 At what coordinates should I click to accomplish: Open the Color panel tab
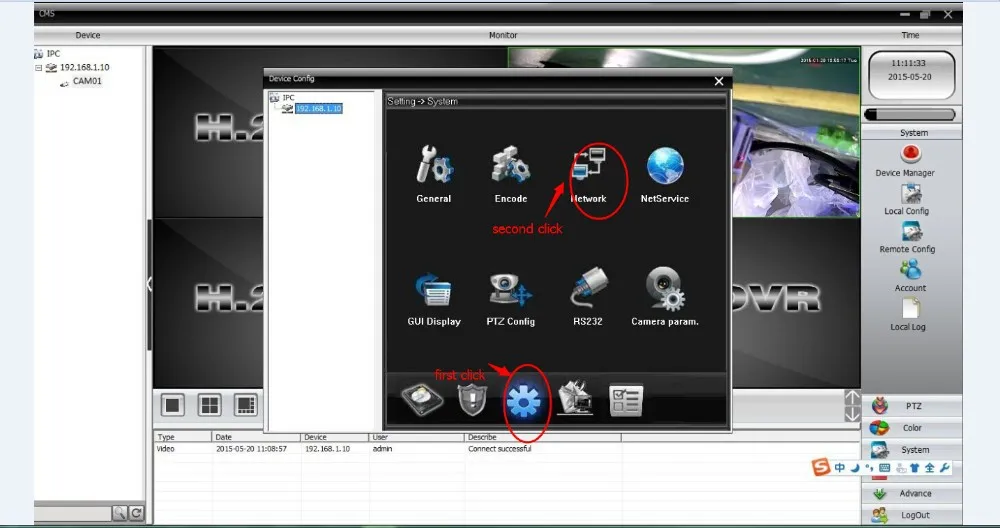coord(911,428)
